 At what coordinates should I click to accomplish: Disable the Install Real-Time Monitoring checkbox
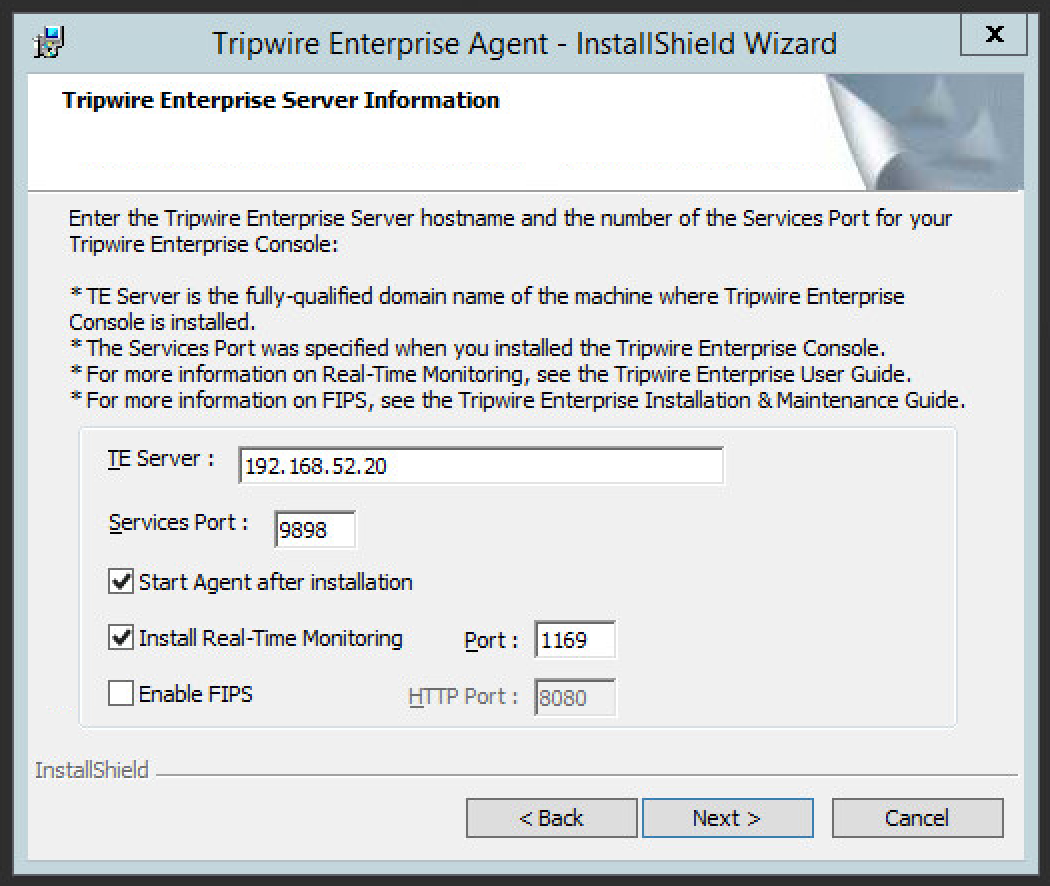coord(121,638)
